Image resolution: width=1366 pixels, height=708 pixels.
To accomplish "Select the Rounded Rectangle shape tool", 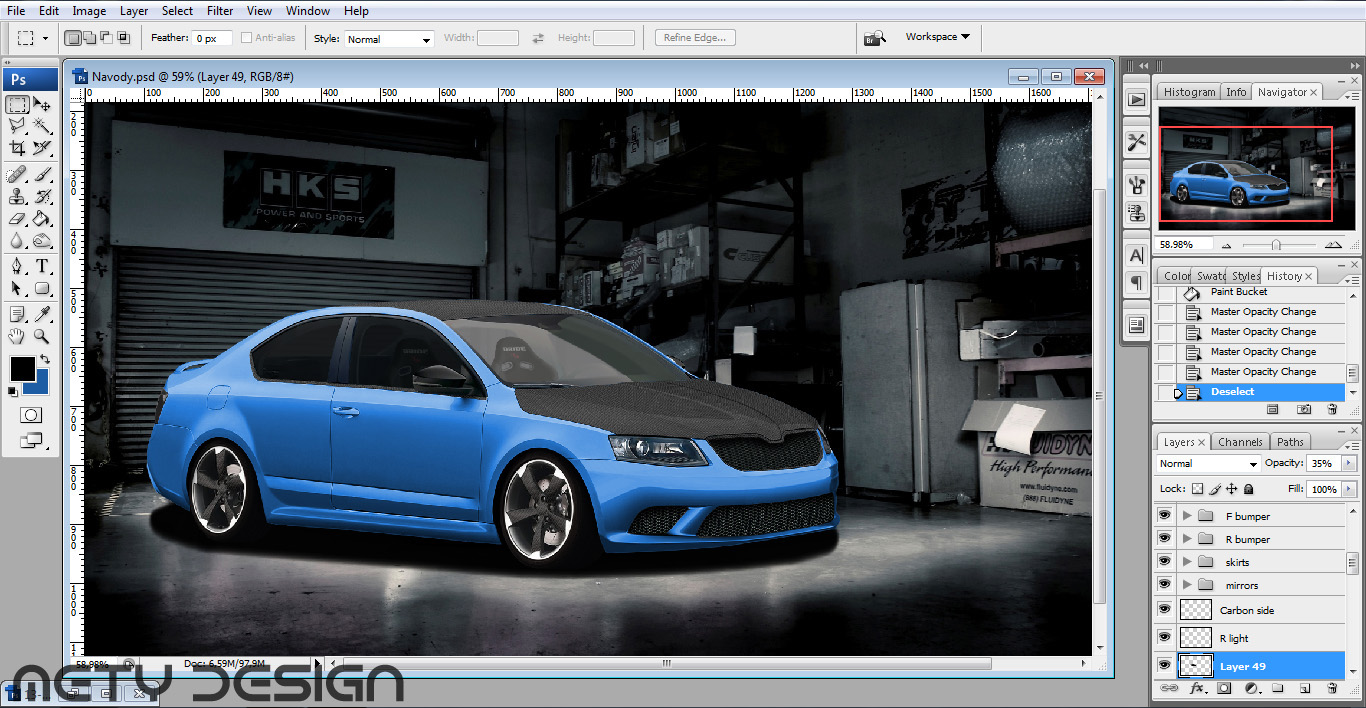I will point(42,288).
